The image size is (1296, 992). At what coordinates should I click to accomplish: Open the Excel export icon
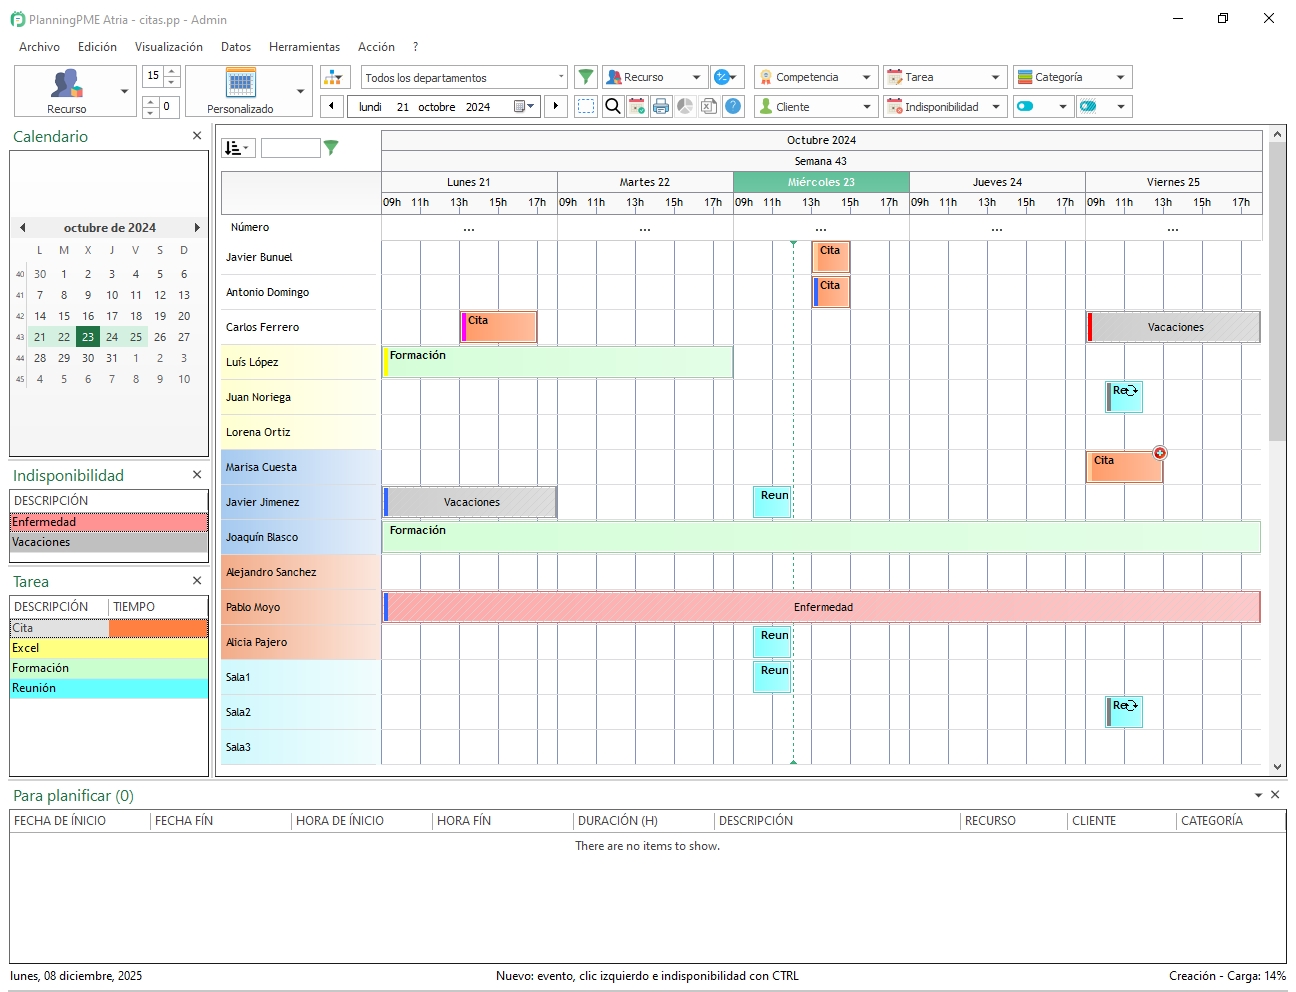click(709, 106)
